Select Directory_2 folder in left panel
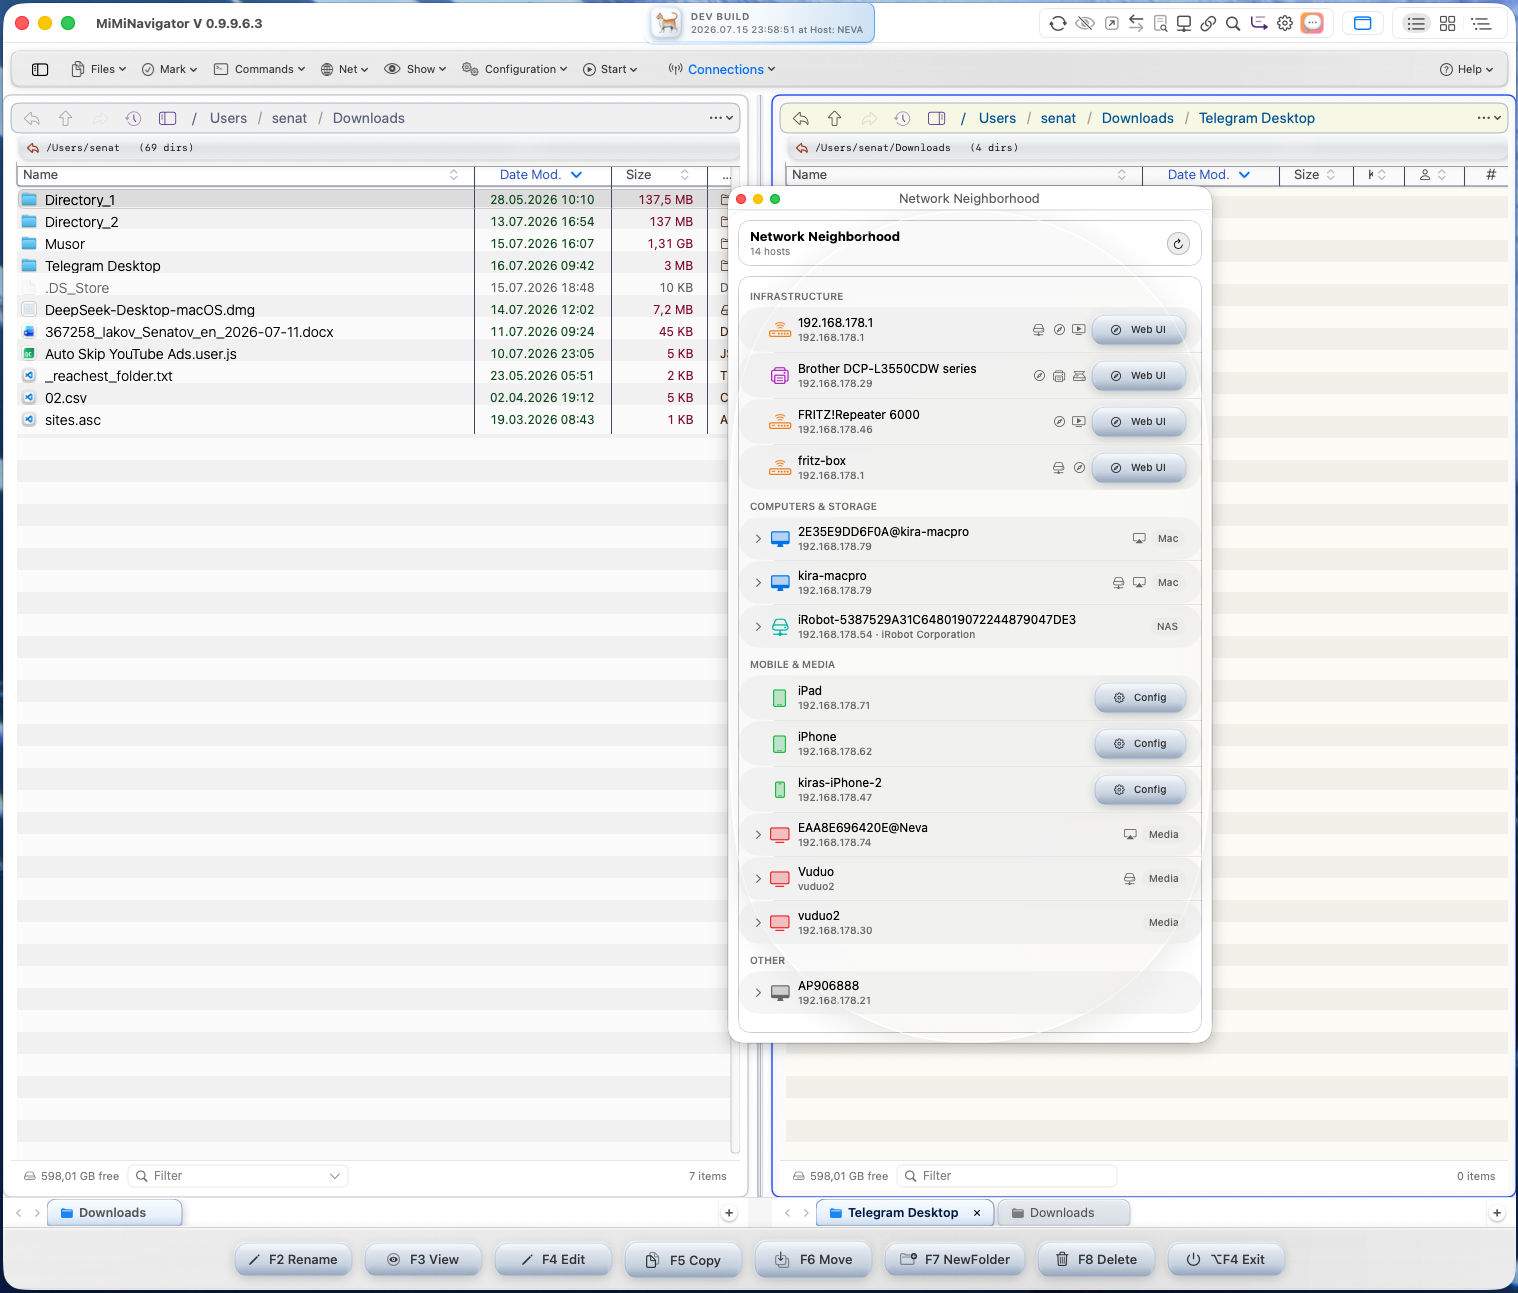The height and width of the screenshot is (1293, 1518). (x=245, y=222)
